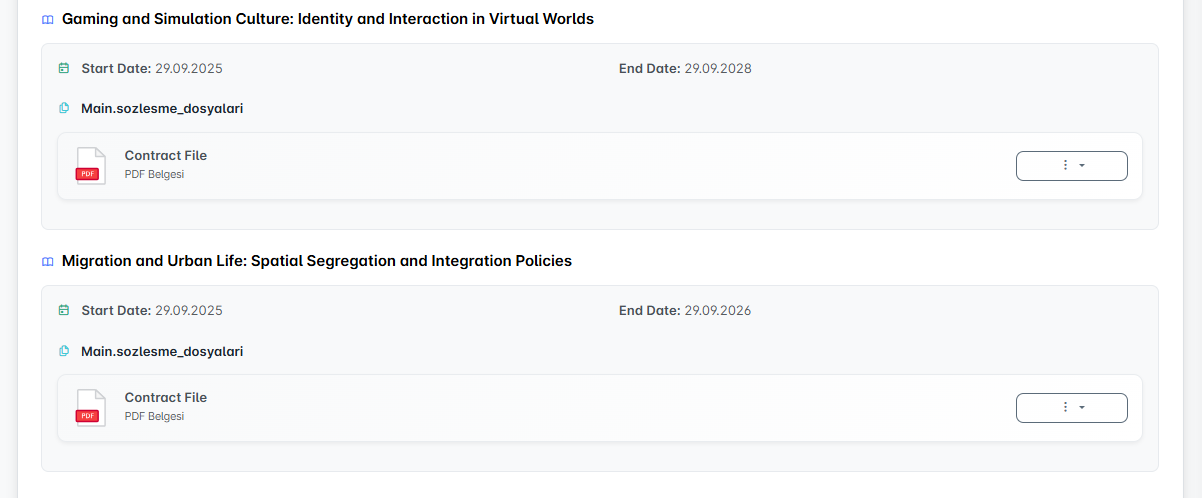
Task: Click the book icon beside Migration and Urban Life
Action: pos(47,261)
